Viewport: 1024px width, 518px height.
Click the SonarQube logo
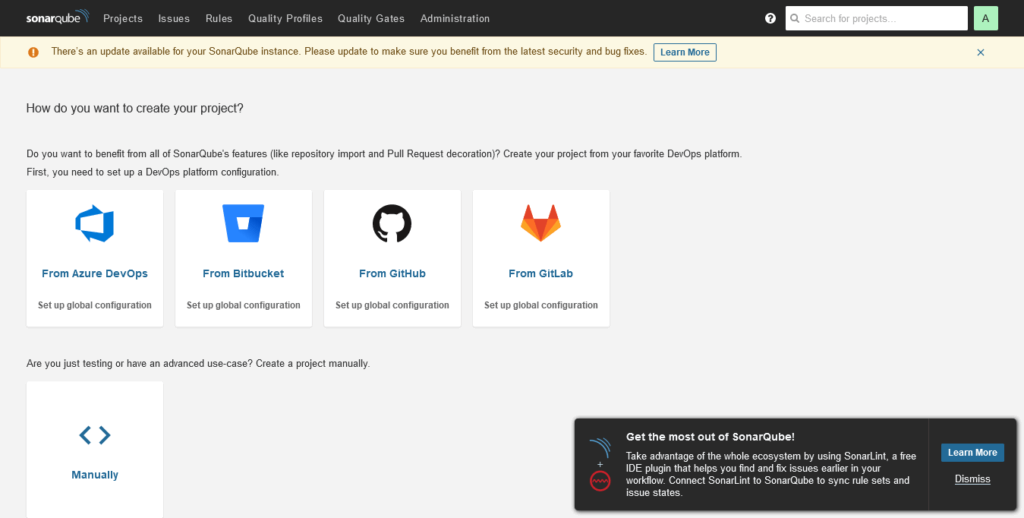(x=57, y=18)
